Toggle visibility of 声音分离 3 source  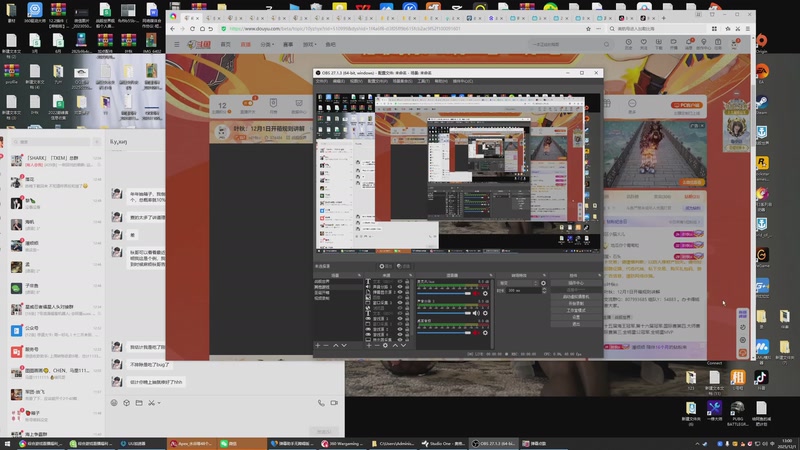pyautogui.click(x=400, y=287)
